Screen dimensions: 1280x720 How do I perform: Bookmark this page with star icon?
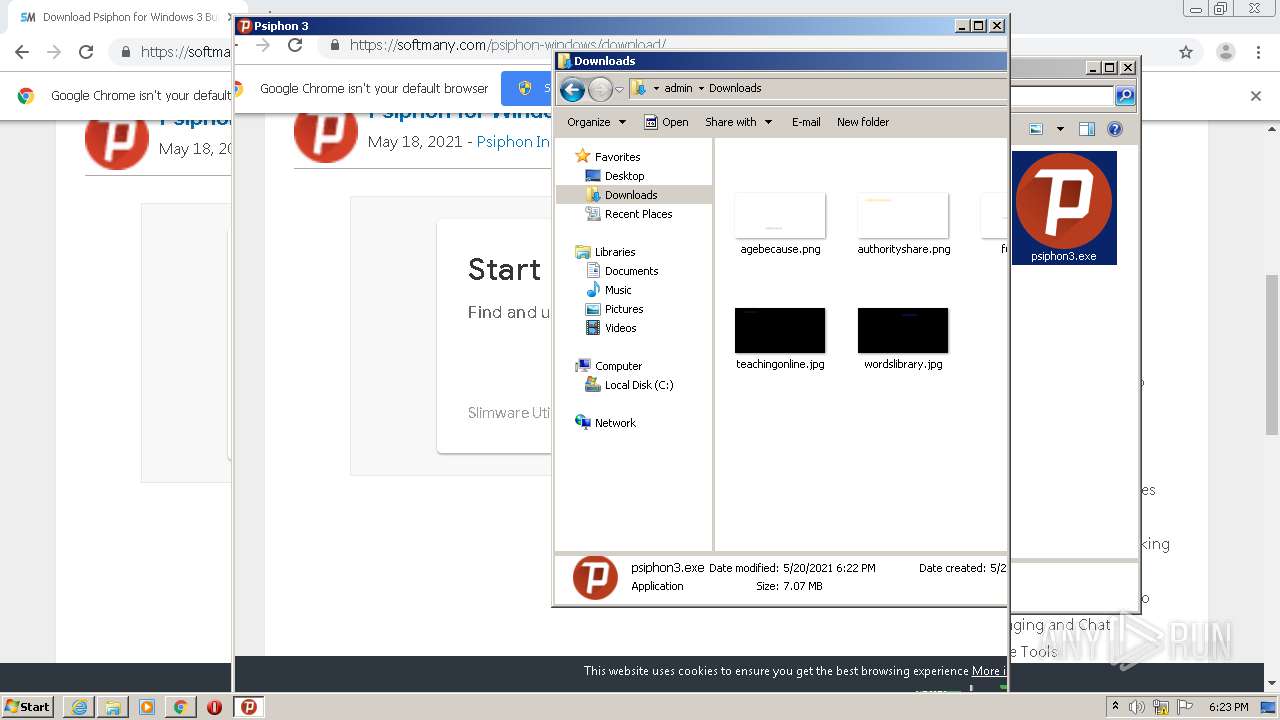(1186, 52)
